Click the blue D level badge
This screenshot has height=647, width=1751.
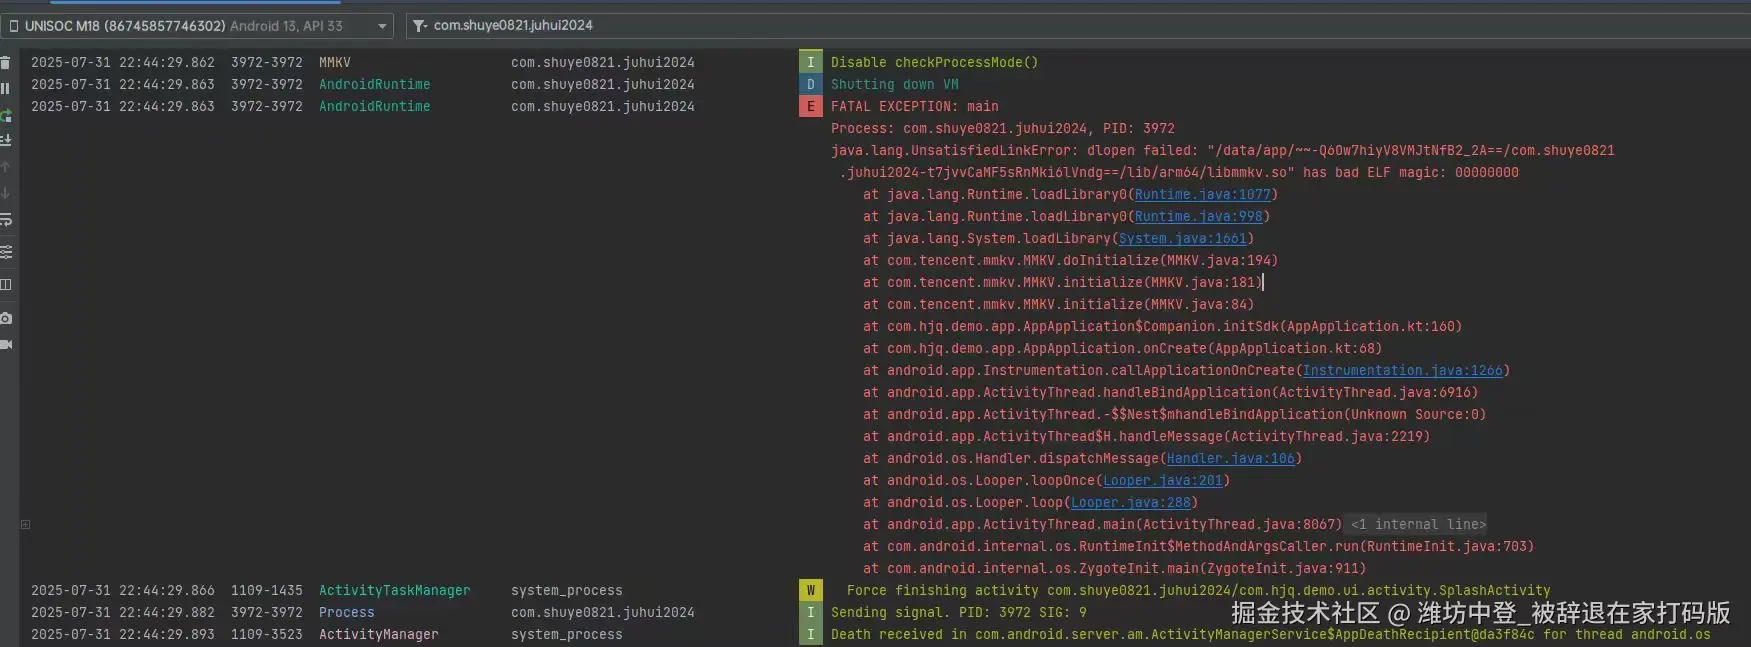click(810, 84)
